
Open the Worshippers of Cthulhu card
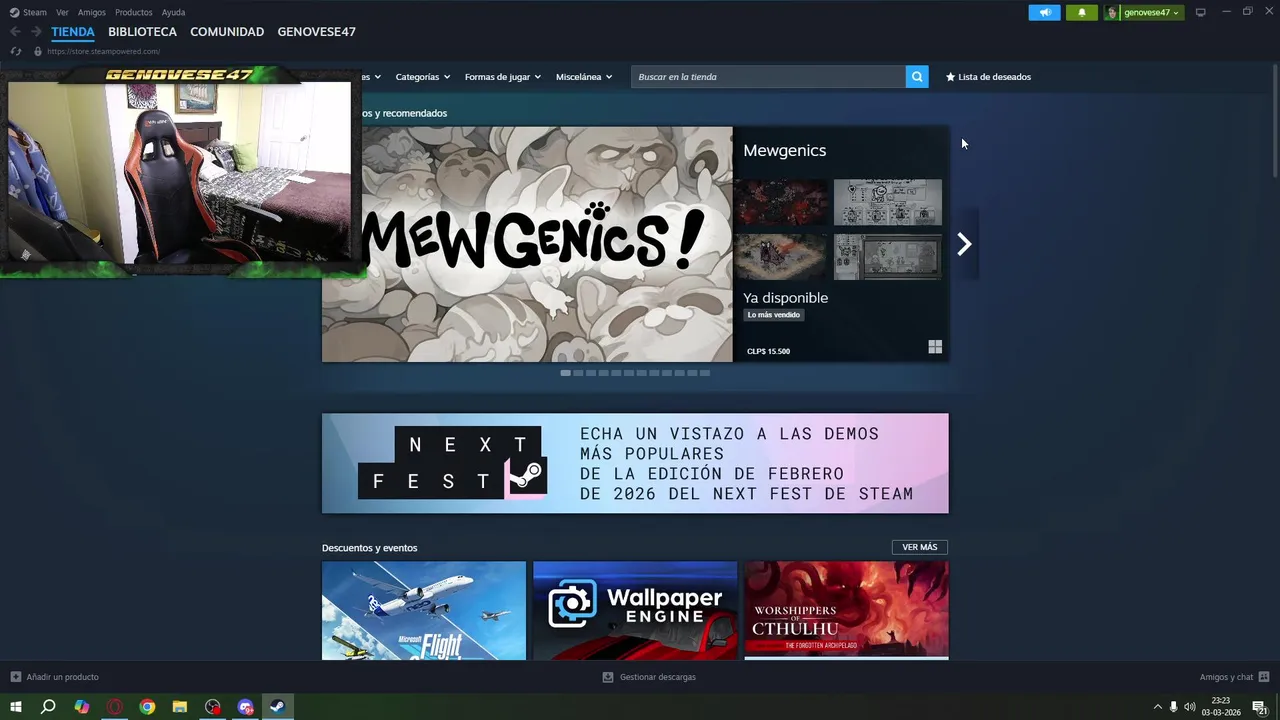tap(847, 610)
